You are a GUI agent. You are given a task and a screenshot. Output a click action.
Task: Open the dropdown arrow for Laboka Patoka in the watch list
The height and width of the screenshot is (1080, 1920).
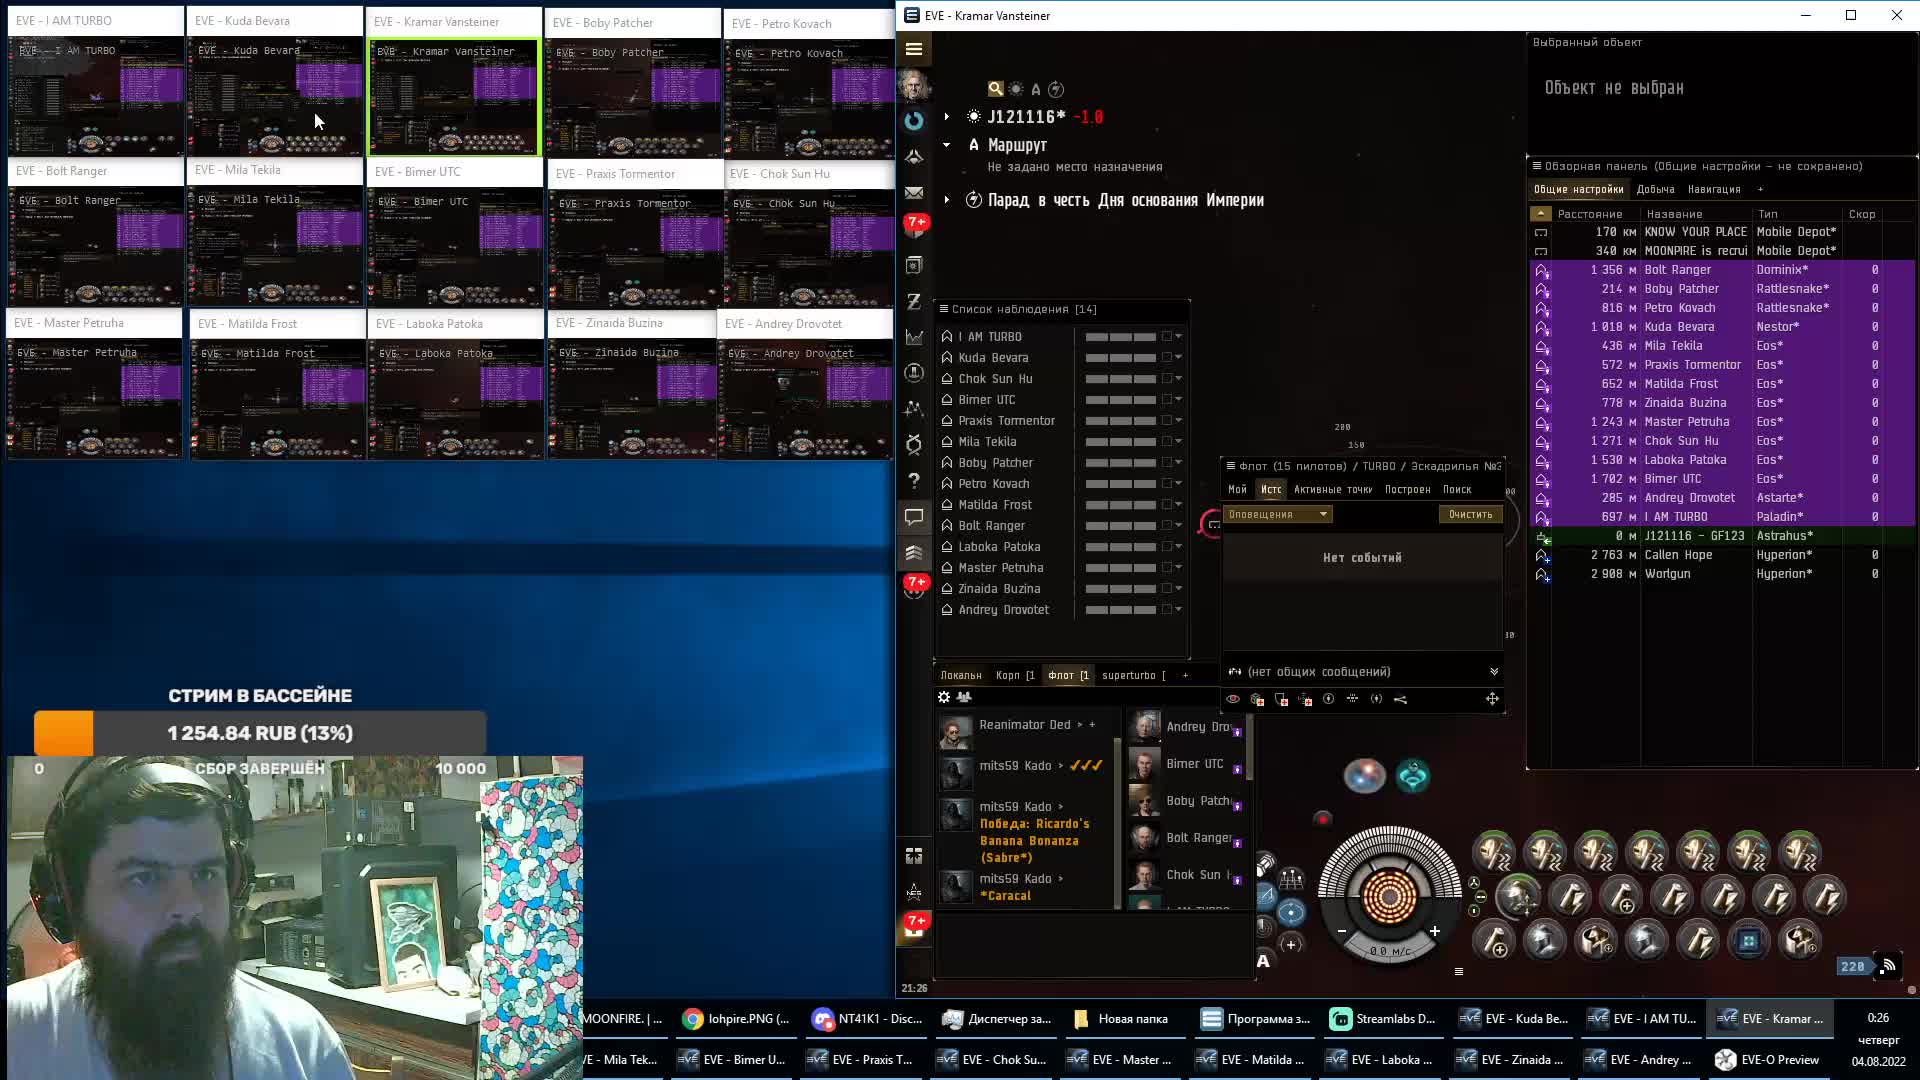pos(1179,547)
